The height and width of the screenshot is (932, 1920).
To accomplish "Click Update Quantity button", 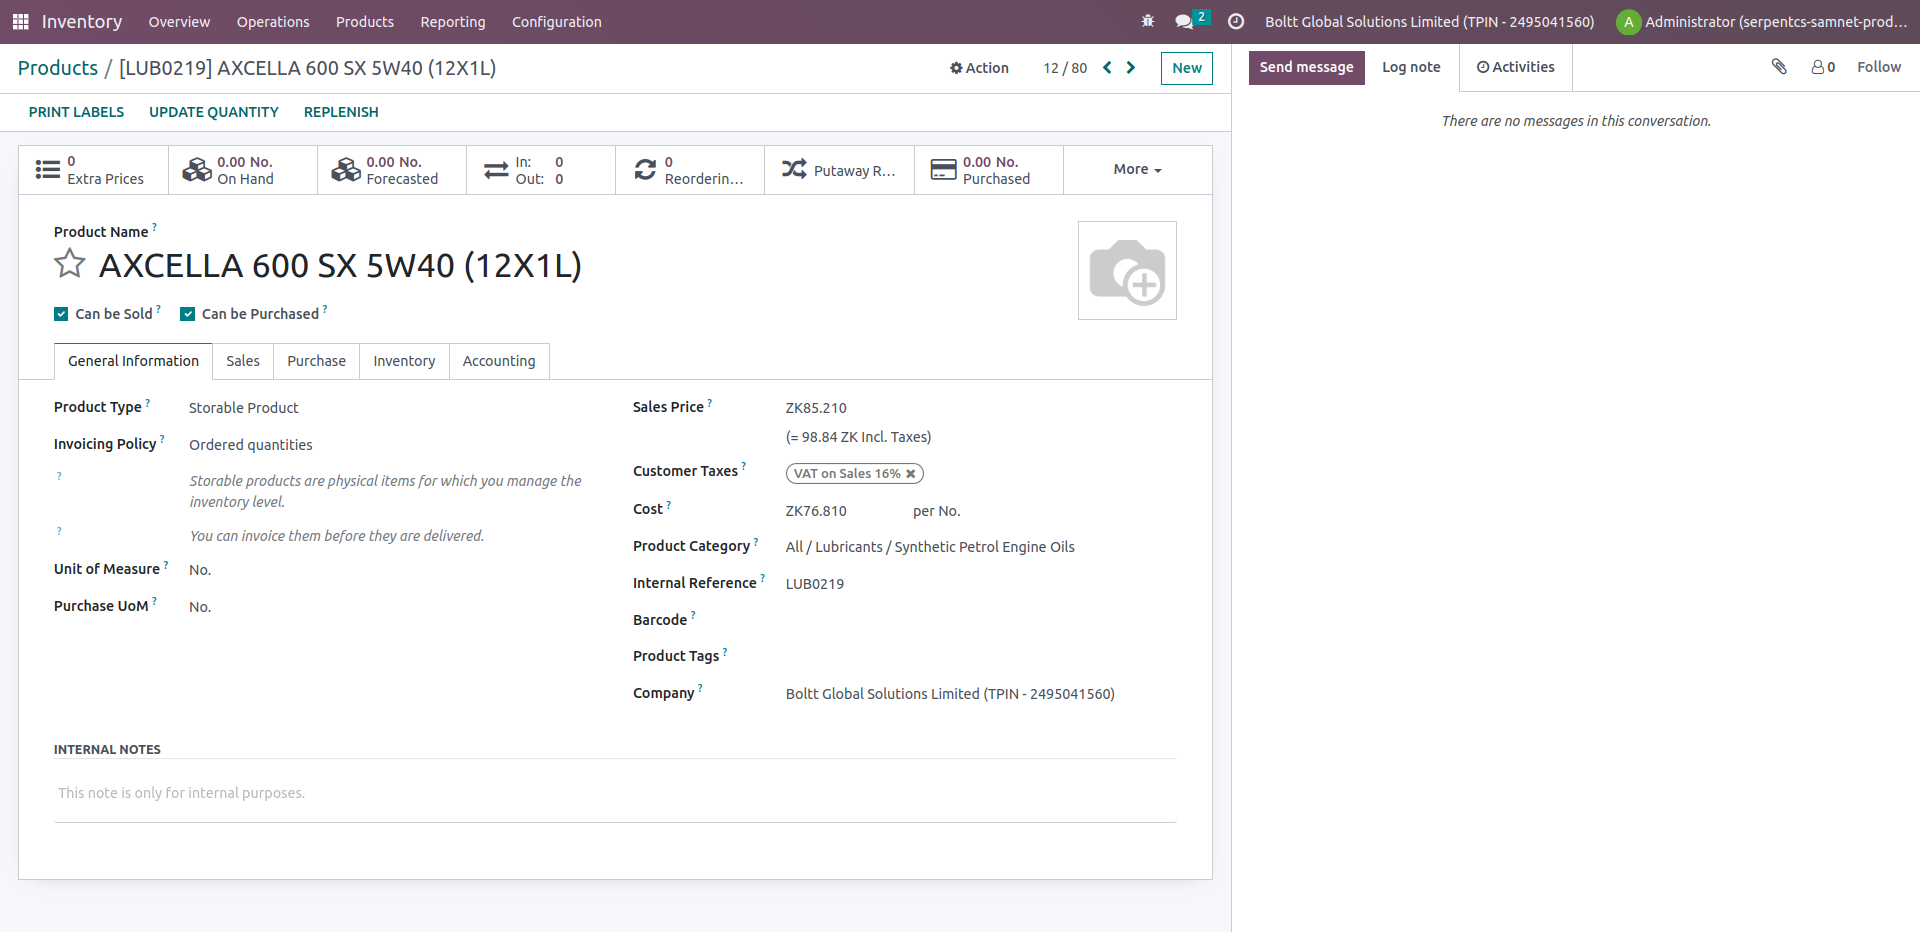I will (x=213, y=112).
